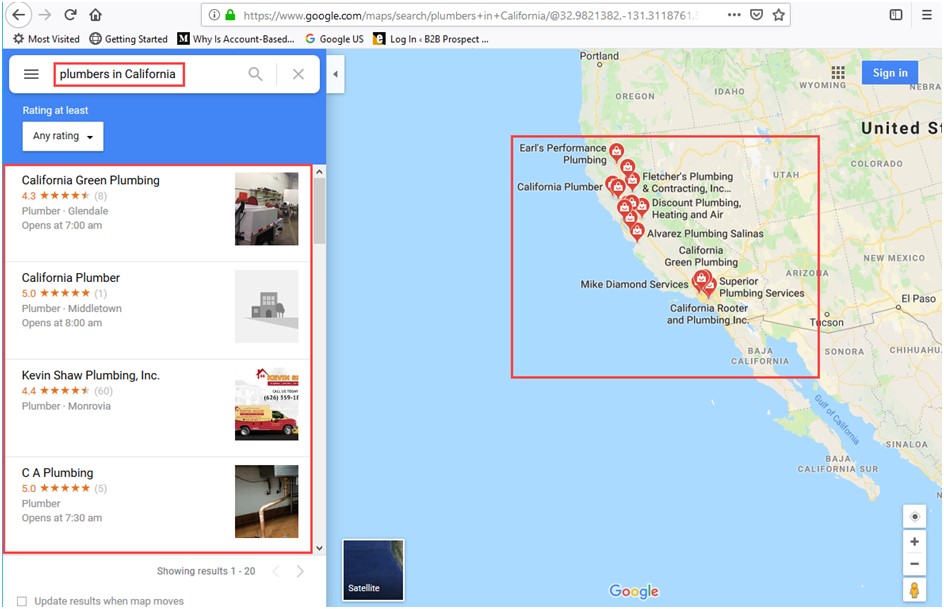The height and width of the screenshot is (609, 944).
Task: Click results scrollbar down arrow
Action: click(x=319, y=548)
